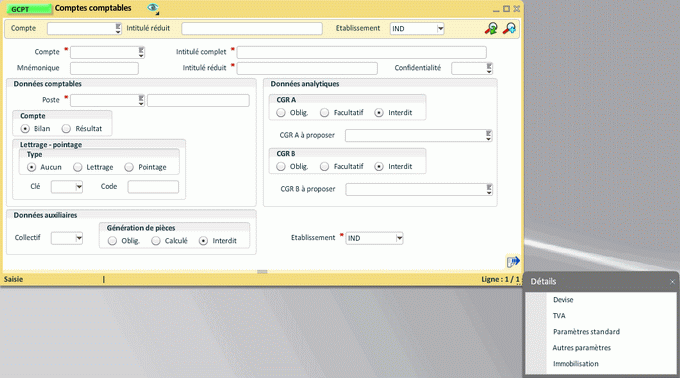The width and height of the screenshot is (680, 378).
Task: Choose Lettrage as lettrage-pointage type
Action: coord(78,167)
